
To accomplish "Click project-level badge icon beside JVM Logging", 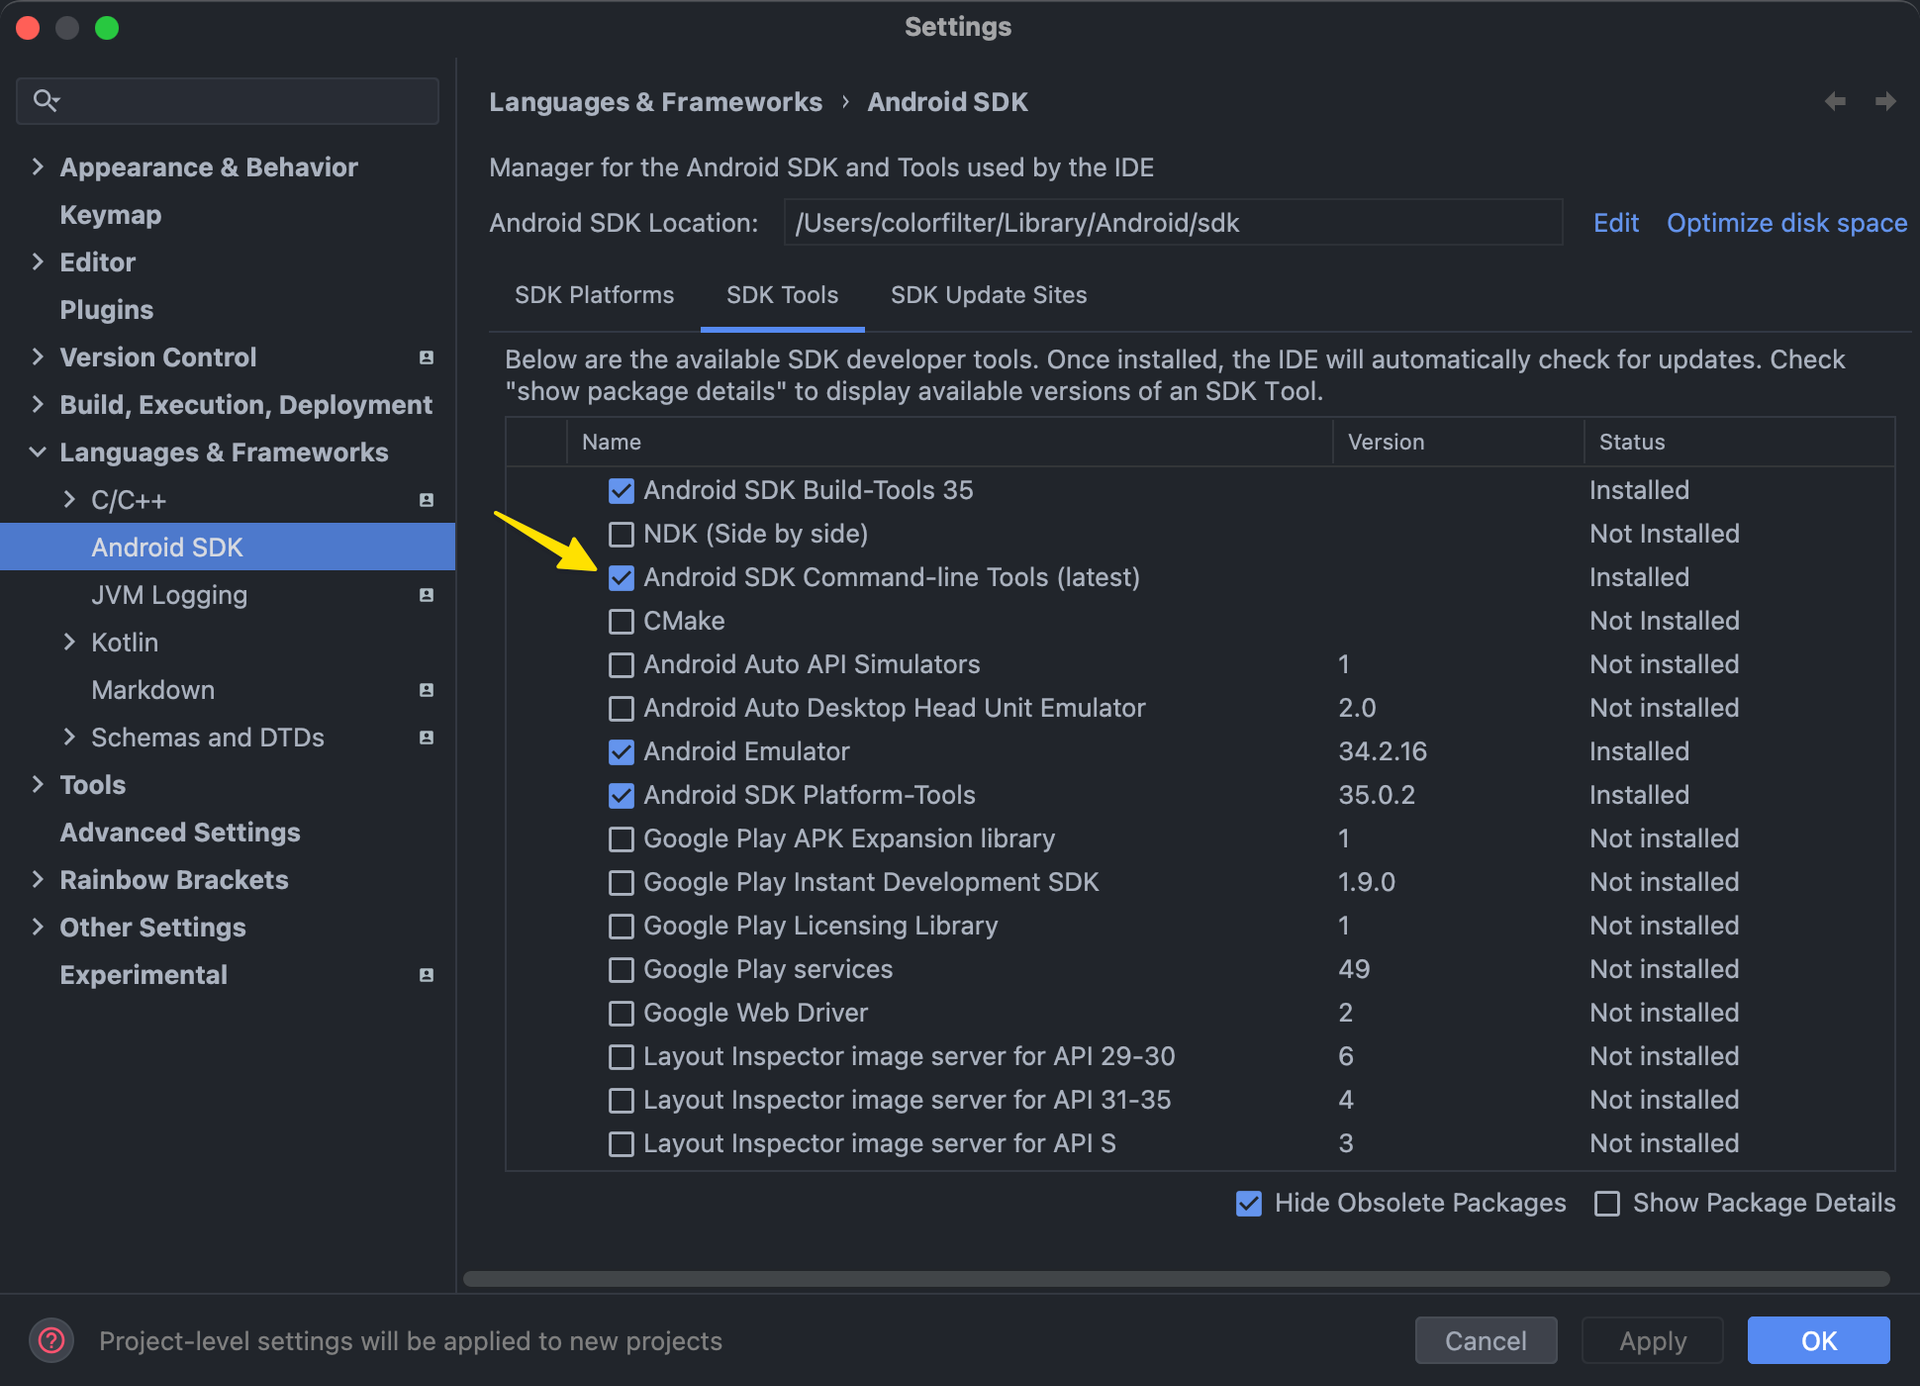I will [426, 595].
